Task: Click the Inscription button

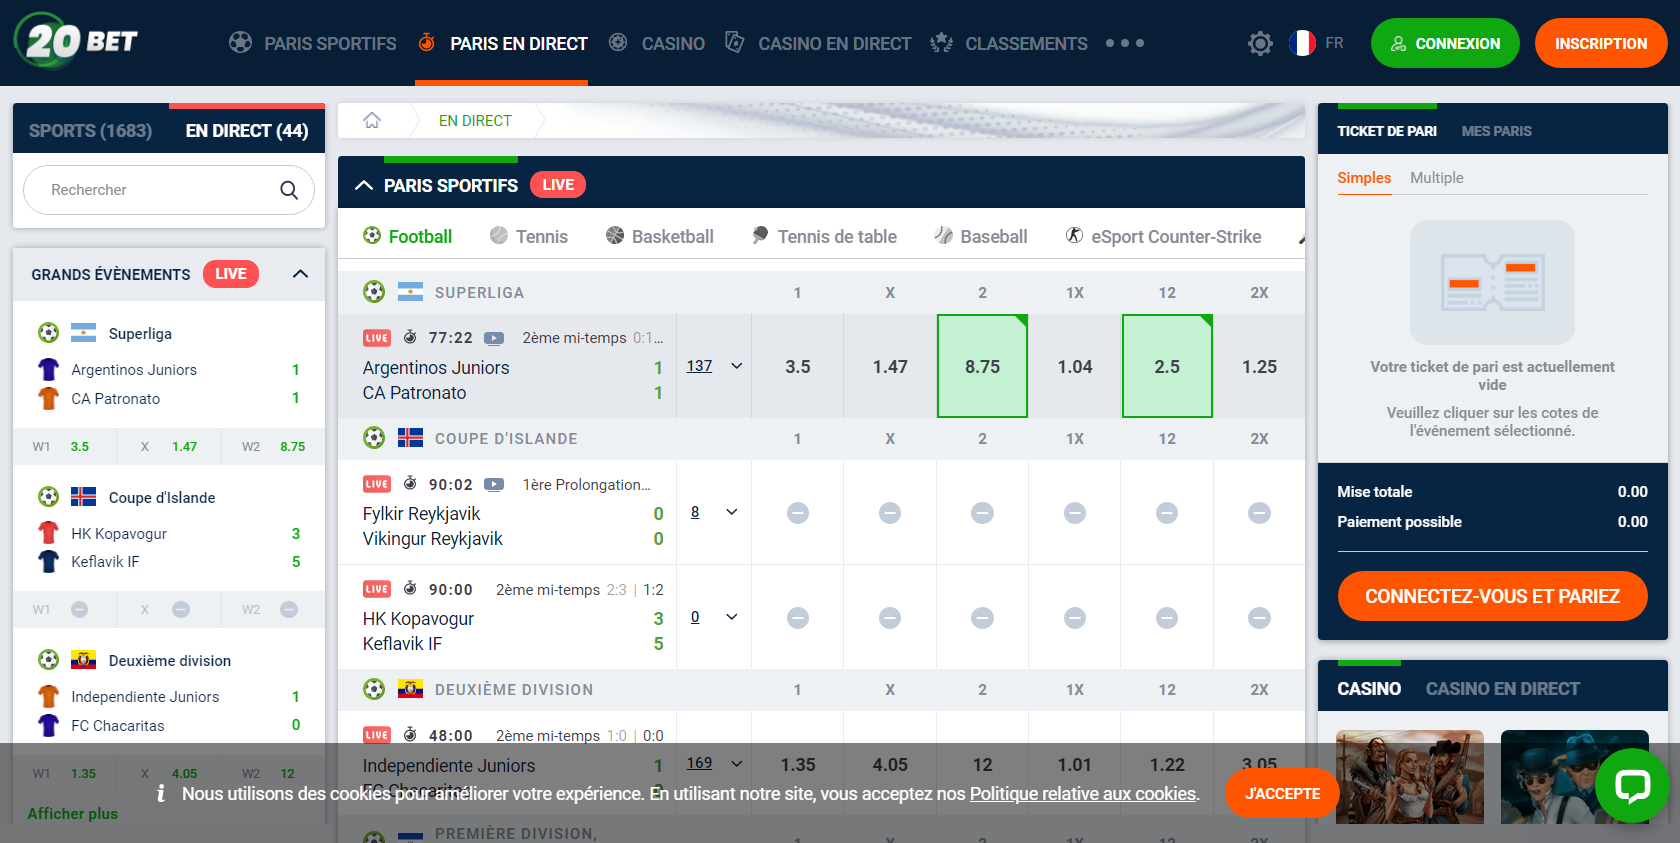Action: [x=1601, y=43]
